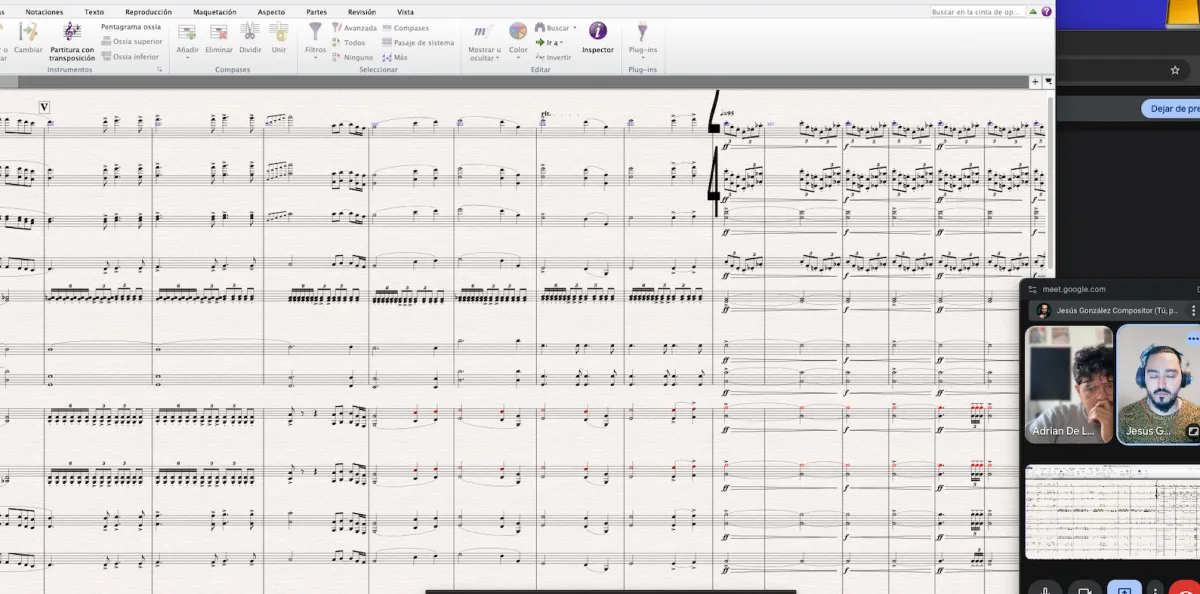Click the Dividir compases scissors icon
This screenshot has height=594, width=1200.
coord(250,32)
